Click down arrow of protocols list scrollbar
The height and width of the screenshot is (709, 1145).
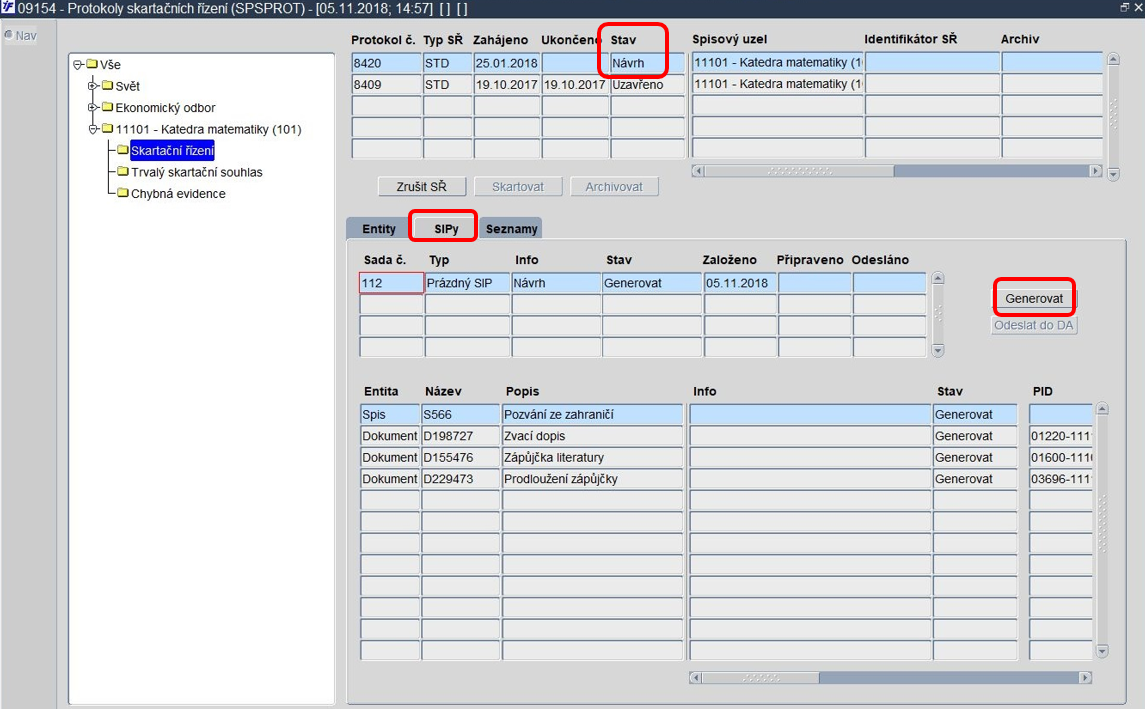[1113, 175]
